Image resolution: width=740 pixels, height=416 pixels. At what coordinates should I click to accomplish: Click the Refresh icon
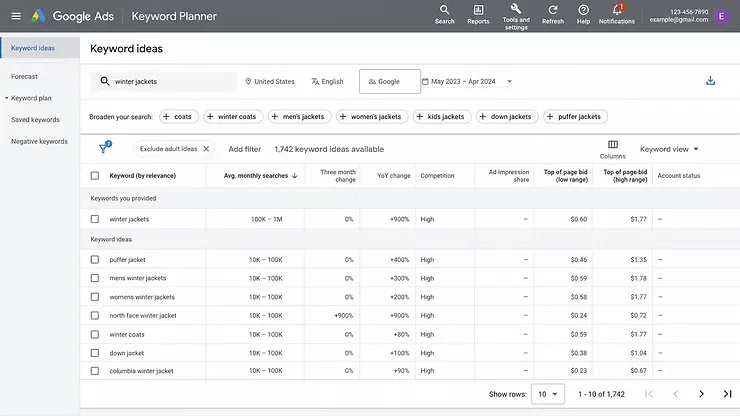point(553,15)
